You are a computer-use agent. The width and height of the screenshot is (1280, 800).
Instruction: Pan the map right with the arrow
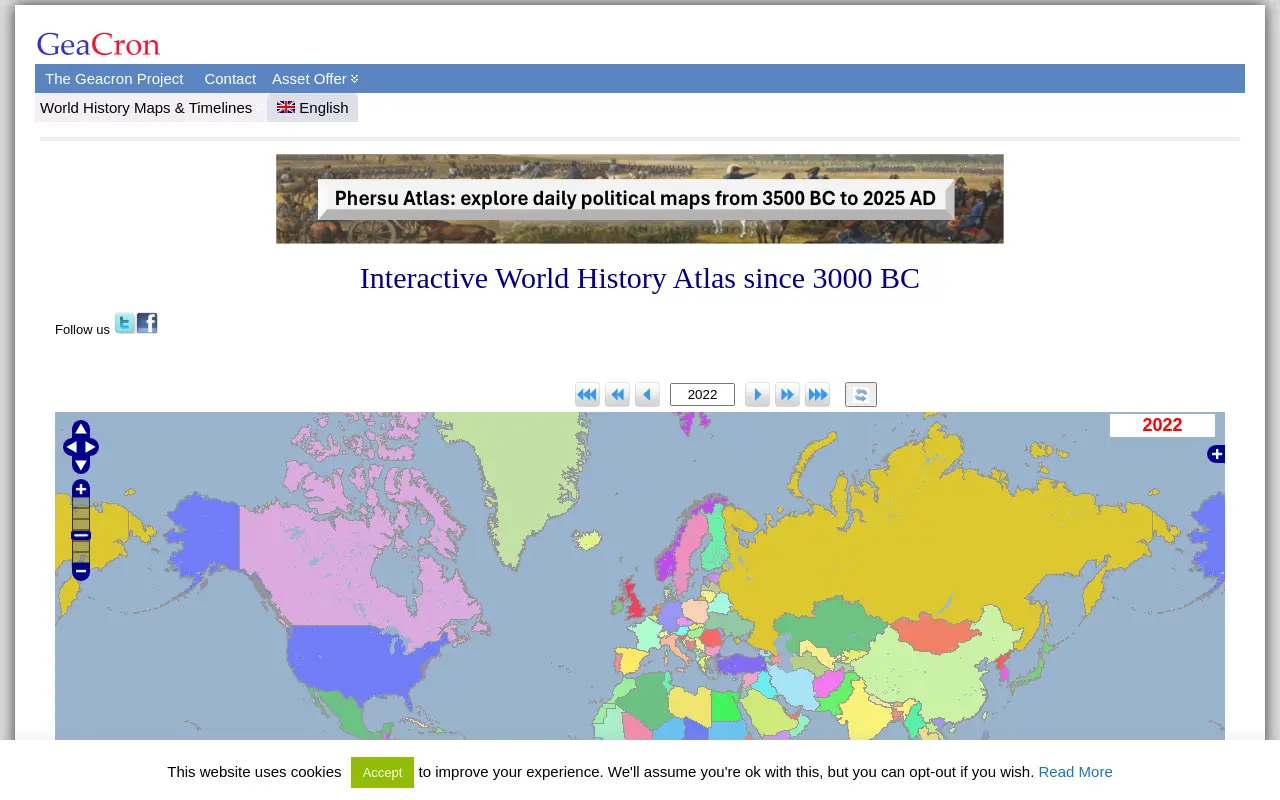(91, 447)
